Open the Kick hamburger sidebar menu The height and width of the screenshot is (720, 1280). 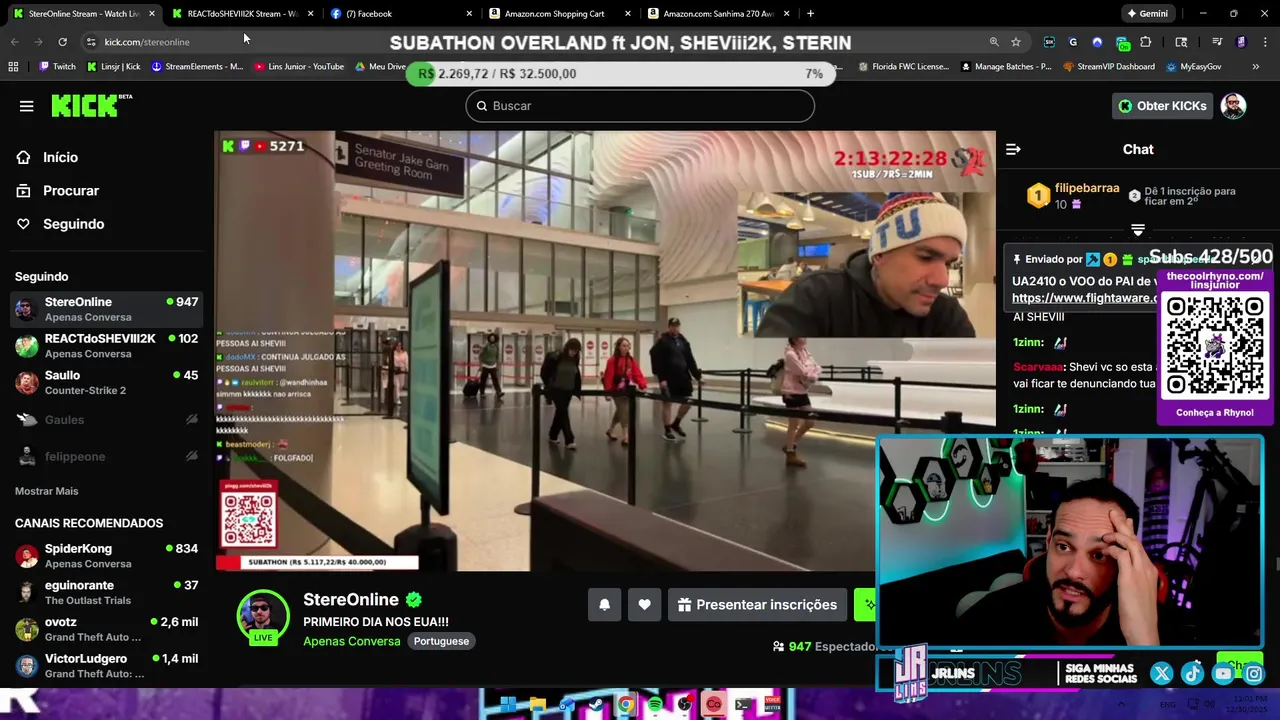click(26, 106)
